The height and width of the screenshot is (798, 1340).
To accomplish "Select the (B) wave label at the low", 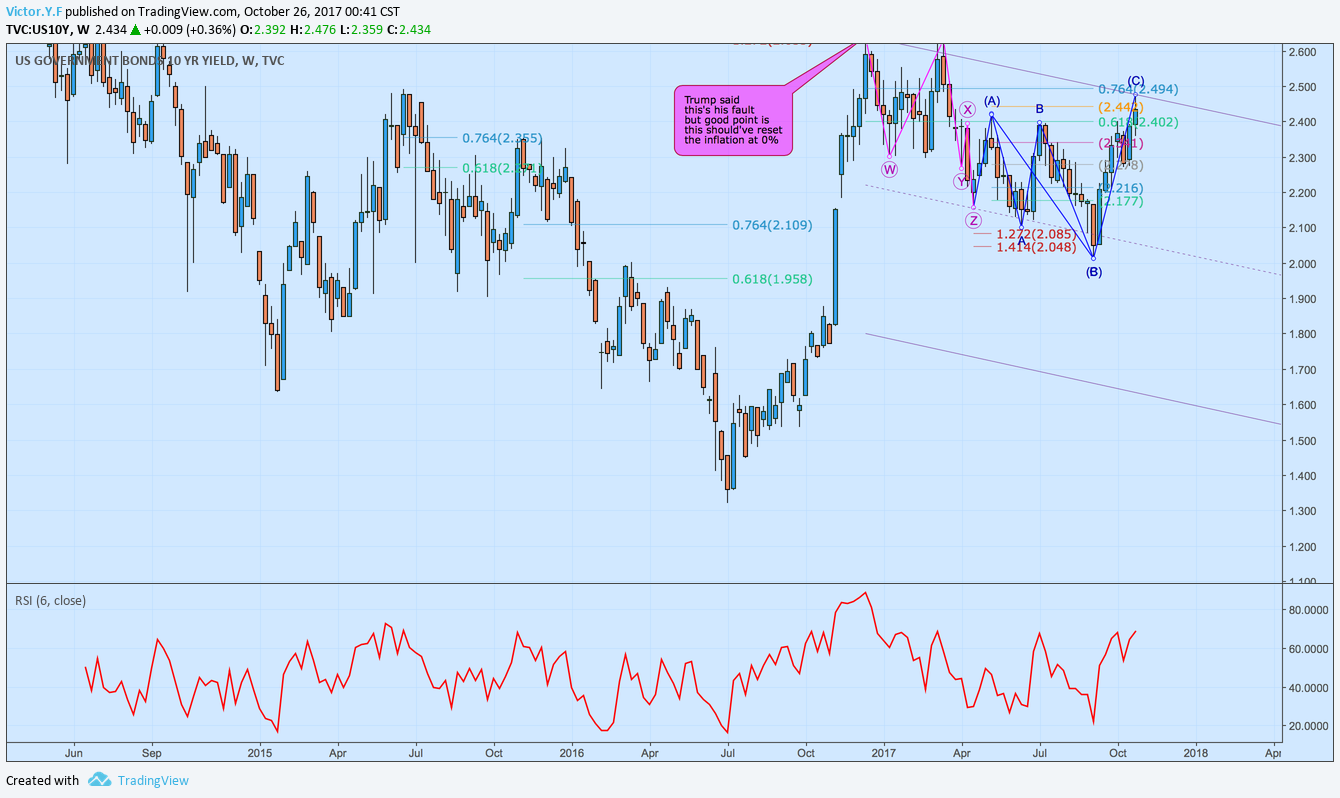I will (1094, 272).
